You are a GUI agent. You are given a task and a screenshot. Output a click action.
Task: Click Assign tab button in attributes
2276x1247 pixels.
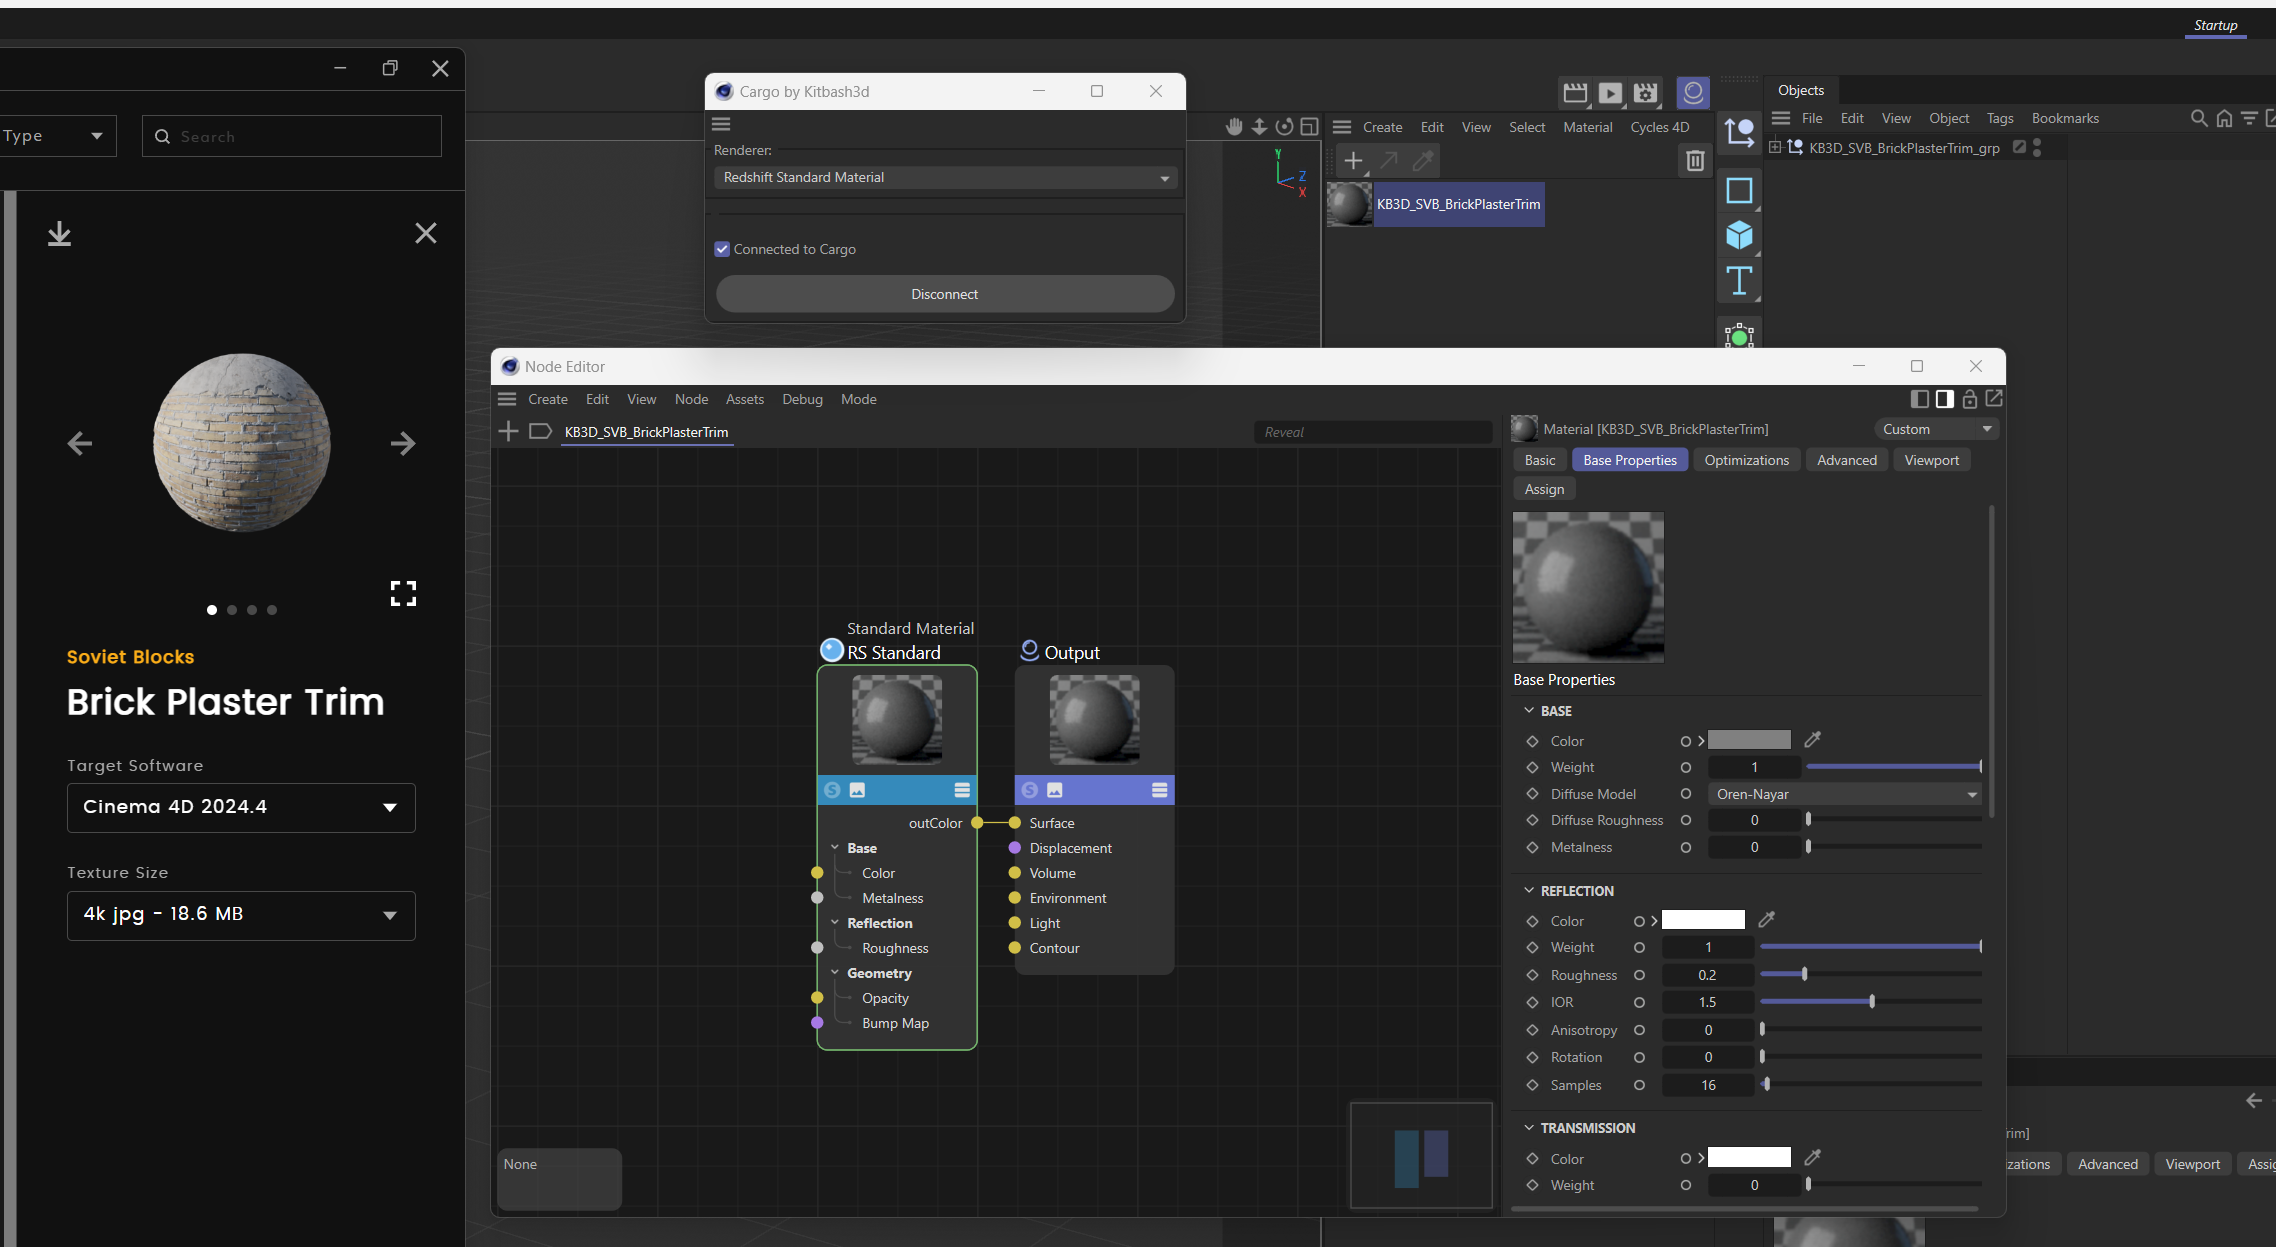point(1544,489)
